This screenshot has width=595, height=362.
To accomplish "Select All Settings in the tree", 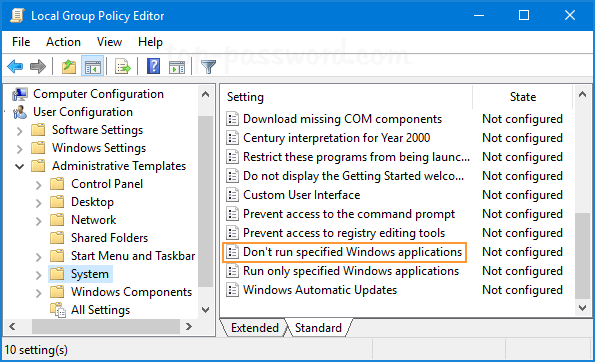I will (x=100, y=310).
